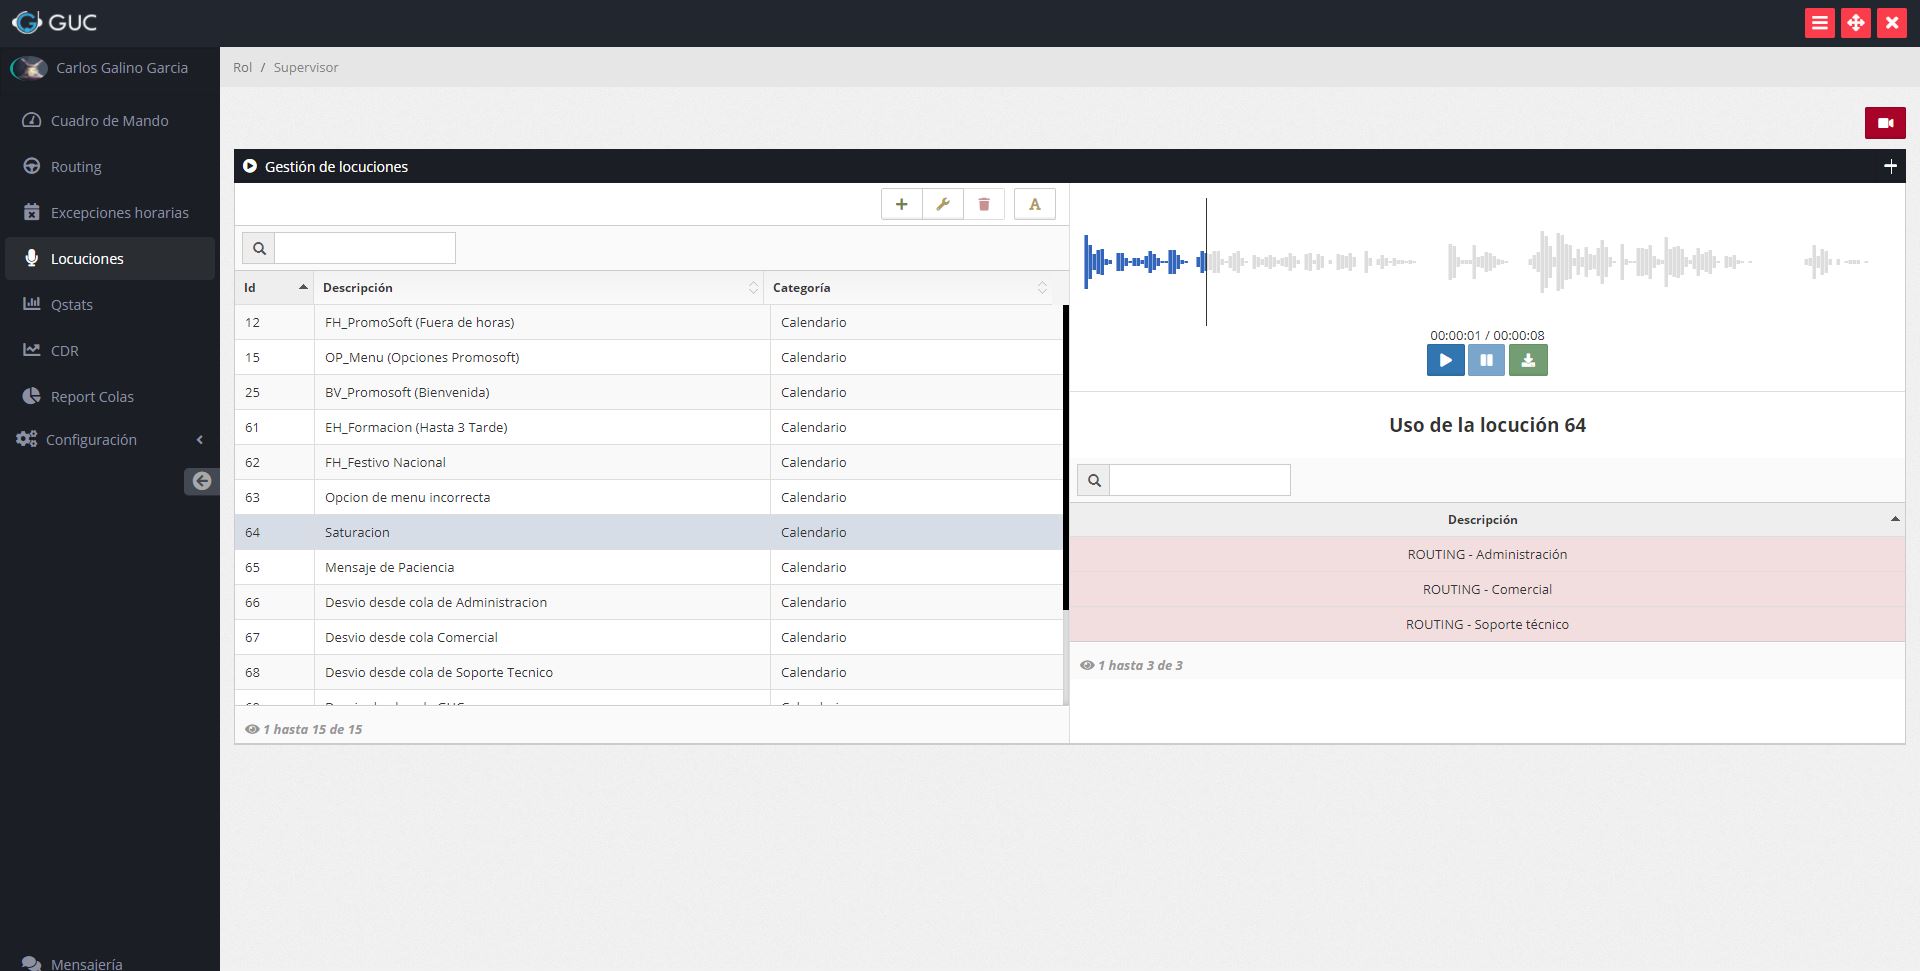Click the magnifier icon beside usage search
Viewport: 1920px width, 971px height.
tap(1094, 480)
